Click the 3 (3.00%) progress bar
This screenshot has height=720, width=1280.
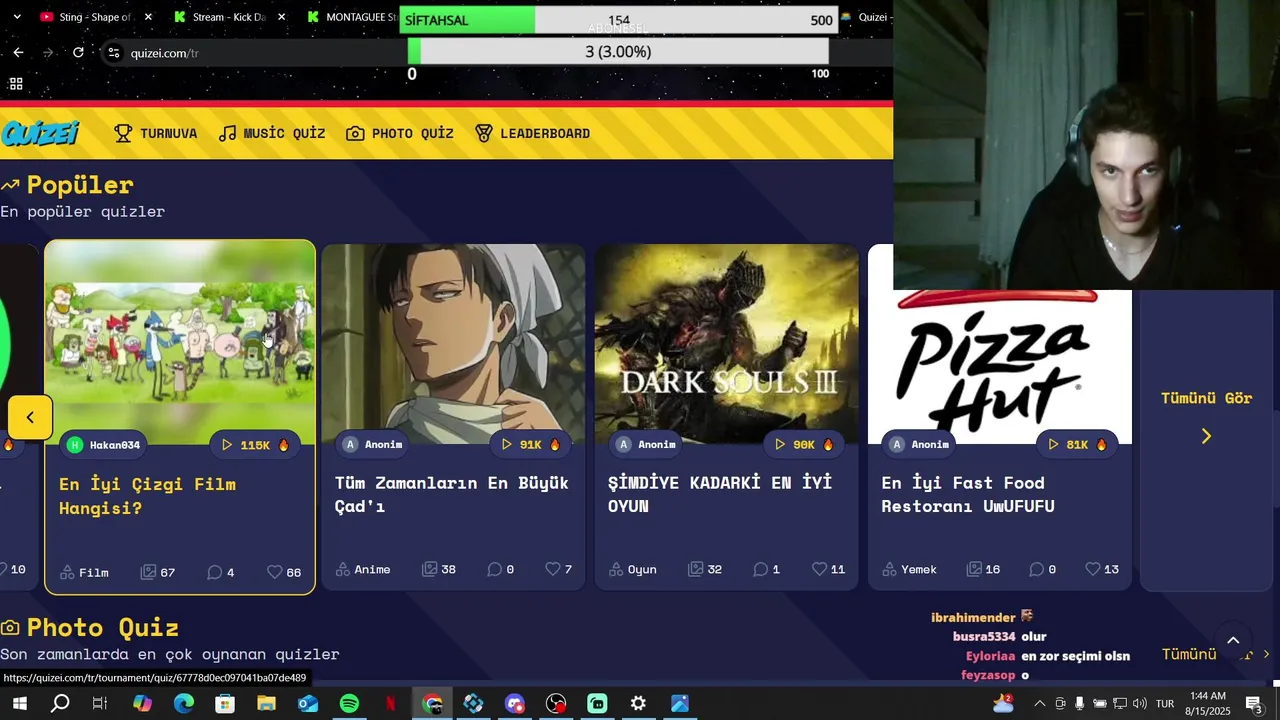(x=618, y=51)
